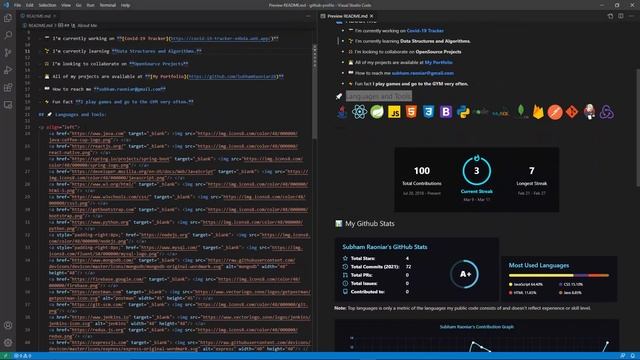Open notifications bell in the status bar
The width and height of the screenshot is (640, 360).
pos(633,356)
